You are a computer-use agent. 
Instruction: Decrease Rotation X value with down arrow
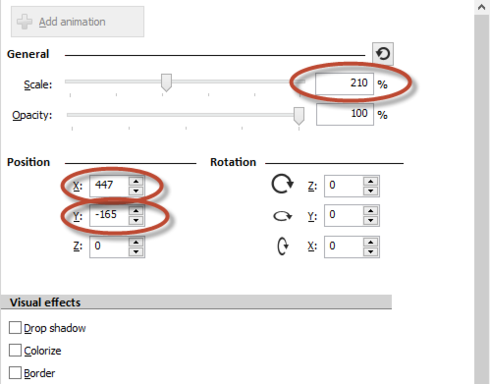(370, 252)
